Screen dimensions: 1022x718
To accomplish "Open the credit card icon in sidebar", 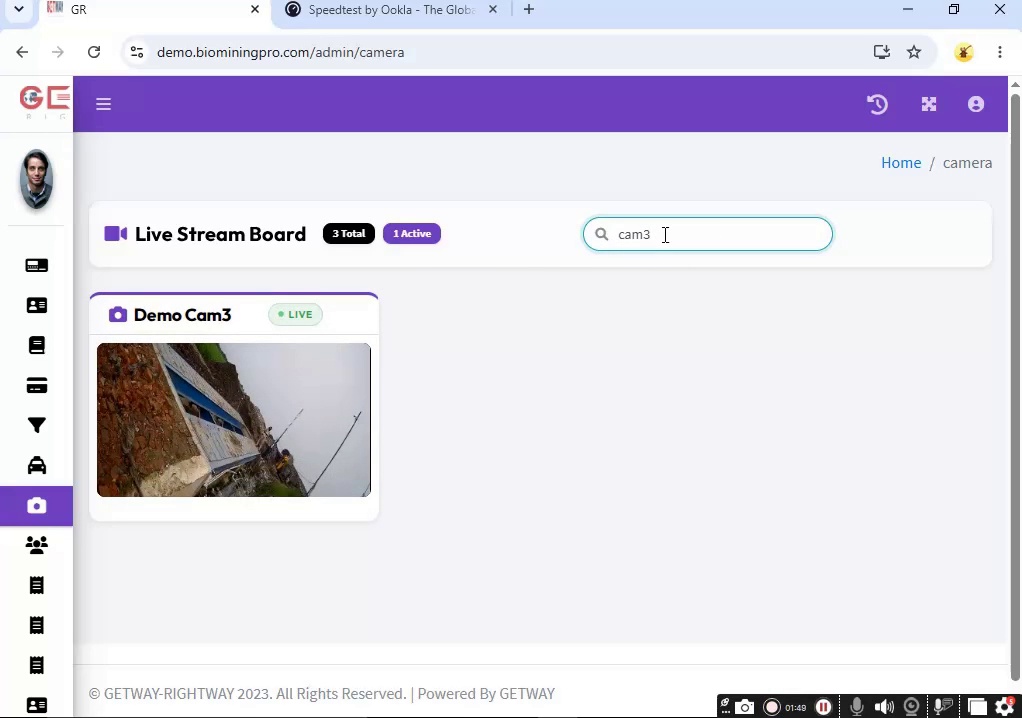I will pos(36,386).
